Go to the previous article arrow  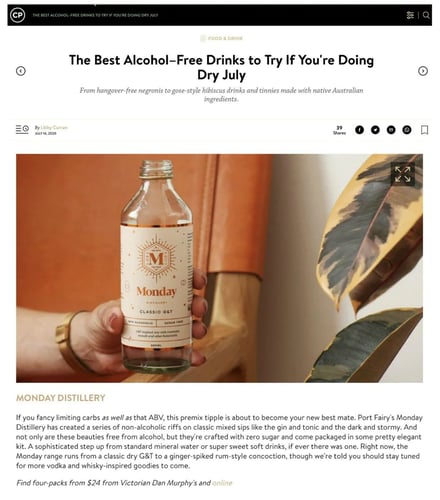click(21, 71)
